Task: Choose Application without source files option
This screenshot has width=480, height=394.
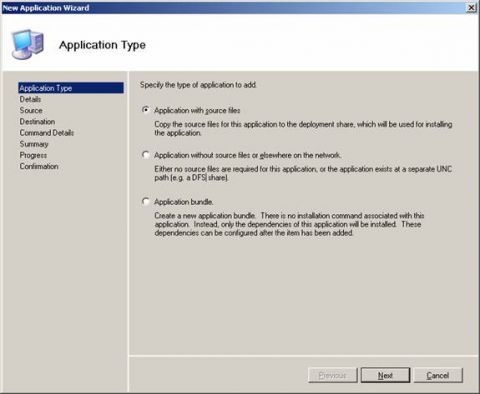Action: coord(145,155)
